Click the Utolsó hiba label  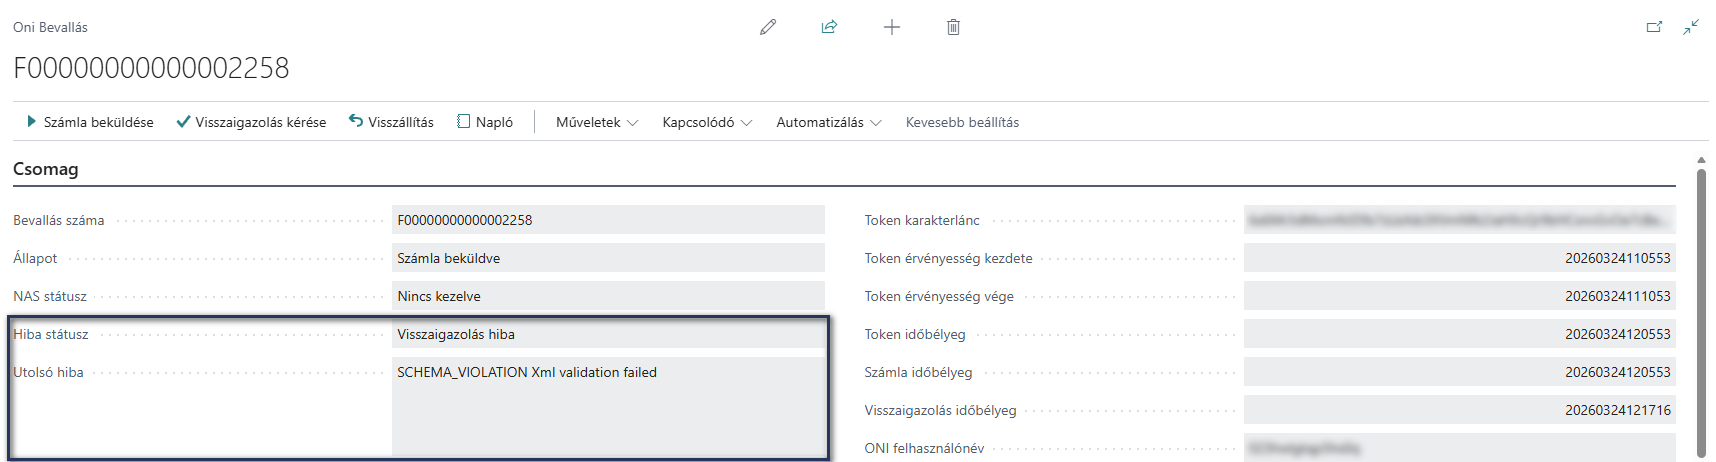click(48, 372)
